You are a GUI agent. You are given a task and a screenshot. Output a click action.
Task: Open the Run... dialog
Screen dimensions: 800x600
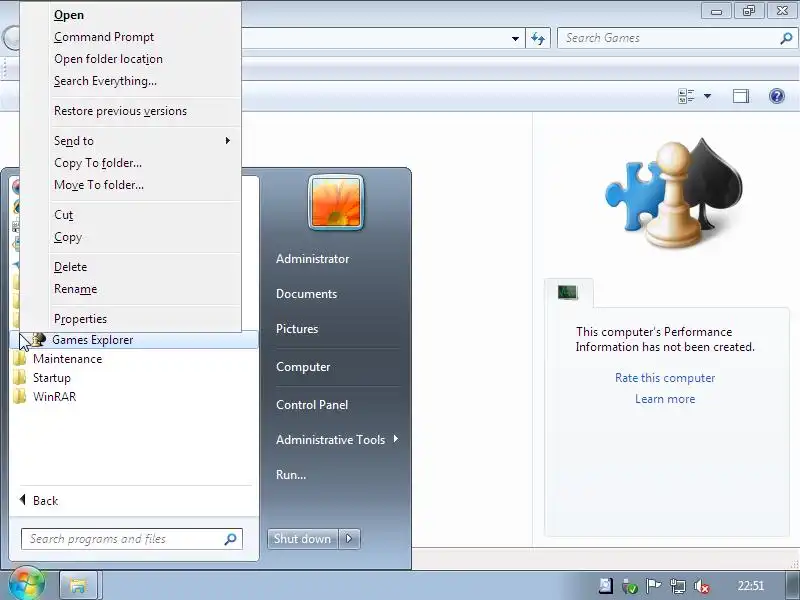pos(291,474)
